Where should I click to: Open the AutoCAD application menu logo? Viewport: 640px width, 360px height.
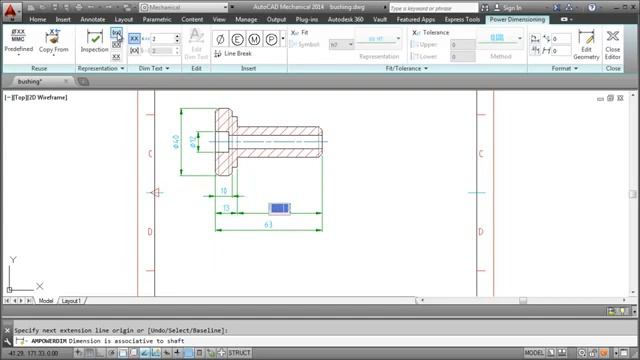click(x=11, y=11)
